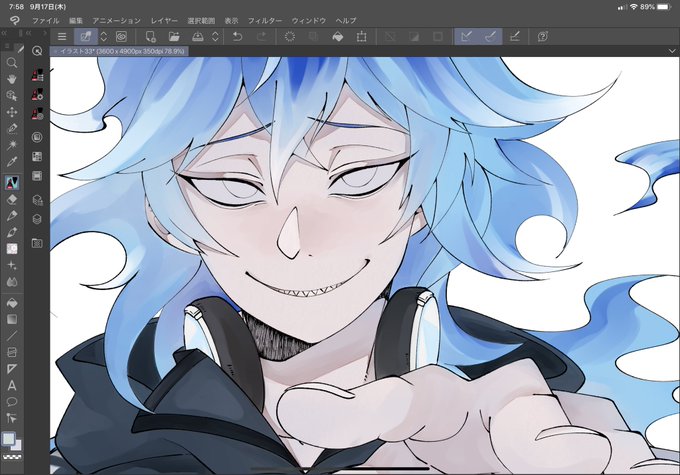This screenshot has height=475, width=680.
Task: Open the Clip Studio logo menu
Action: (x=14, y=20)
